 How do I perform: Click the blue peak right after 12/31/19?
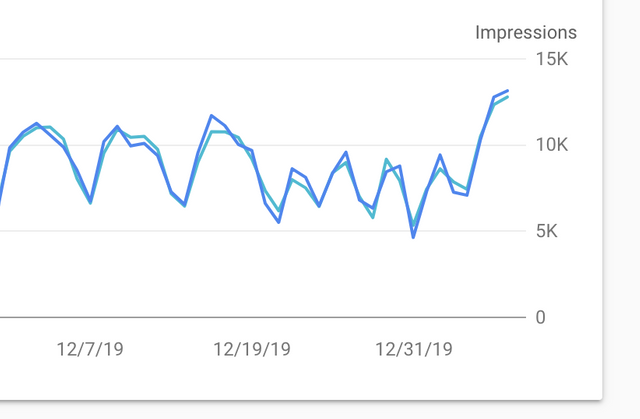pos(440,155)
